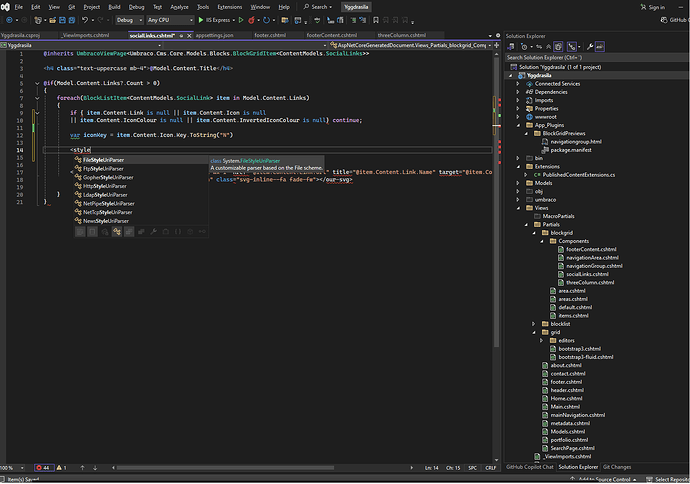The width and height of the screenshot is (690, 484).
Task: Expand the Dependencies node
Action: (x=518, y=92)
